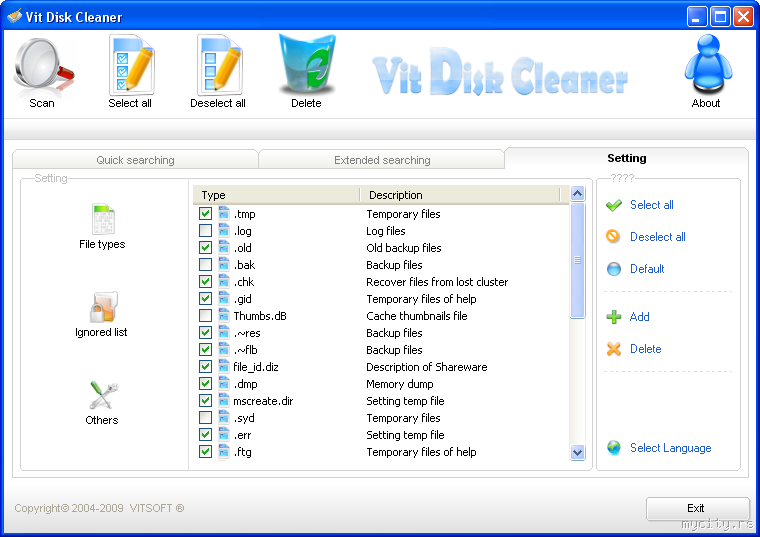Click the Deselect all toolbar icon

(219, 65)
